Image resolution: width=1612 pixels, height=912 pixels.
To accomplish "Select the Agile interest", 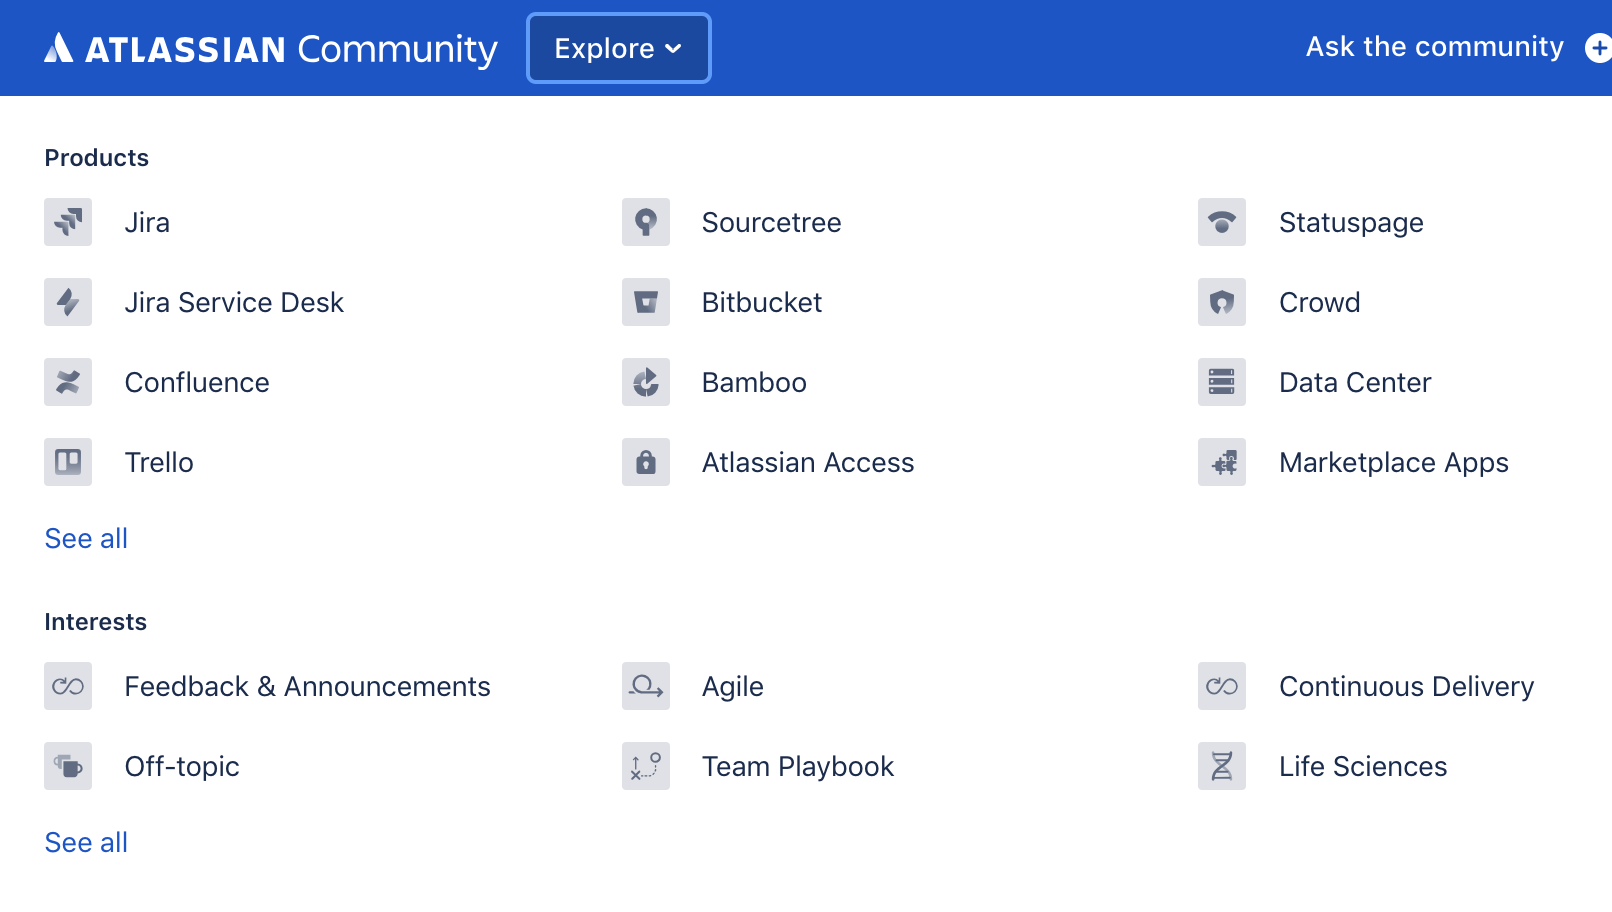I will tap(733, 687).
